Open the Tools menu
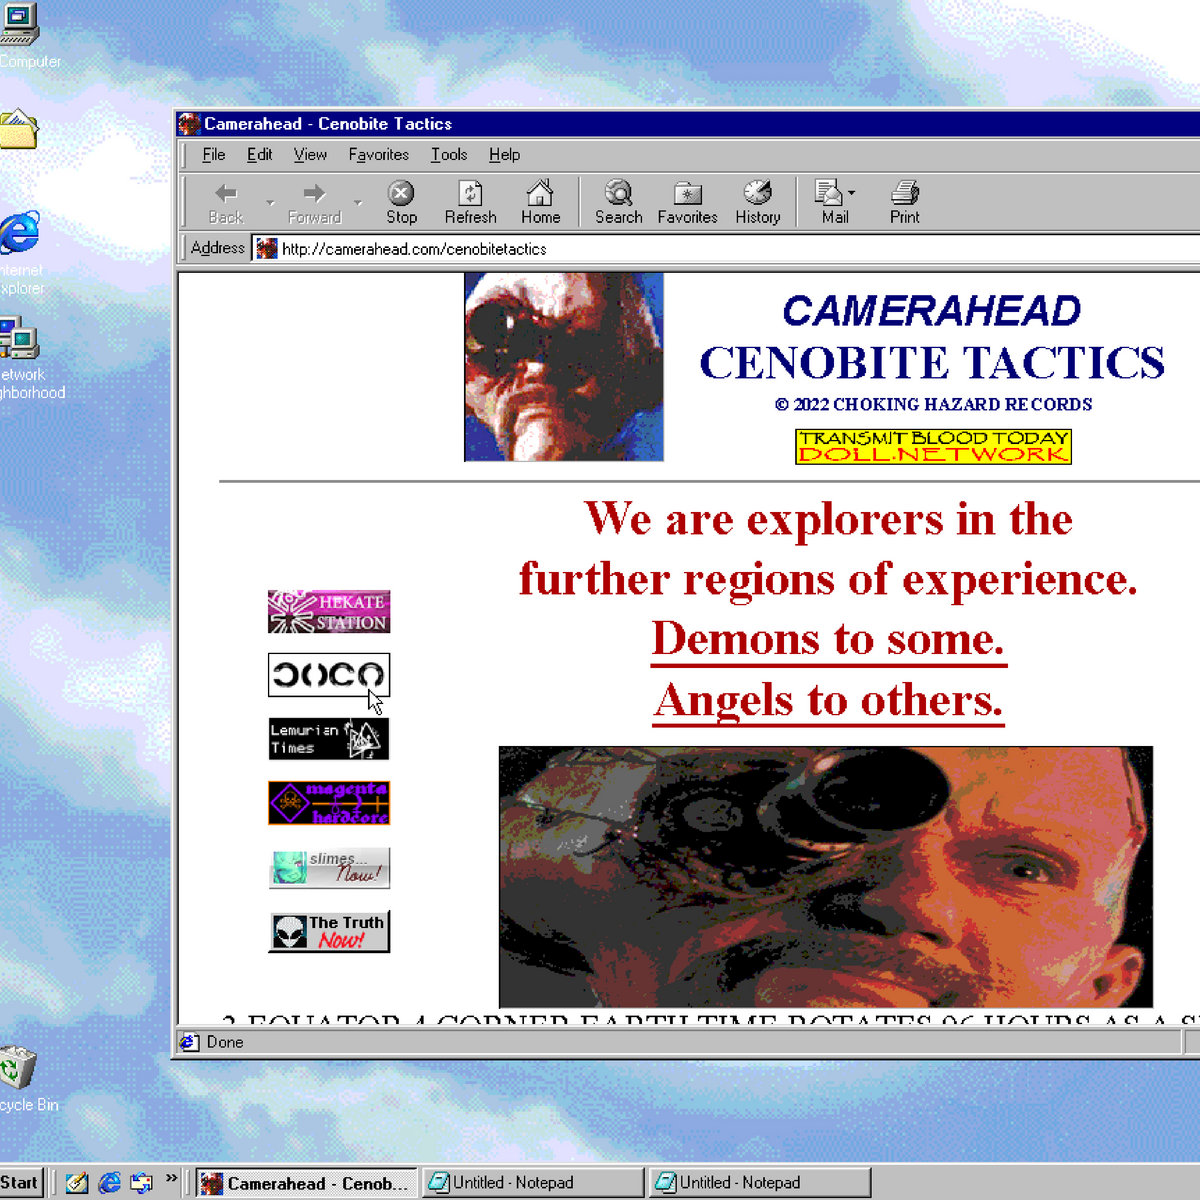The image size is (1200, 1200). (449, 155)
